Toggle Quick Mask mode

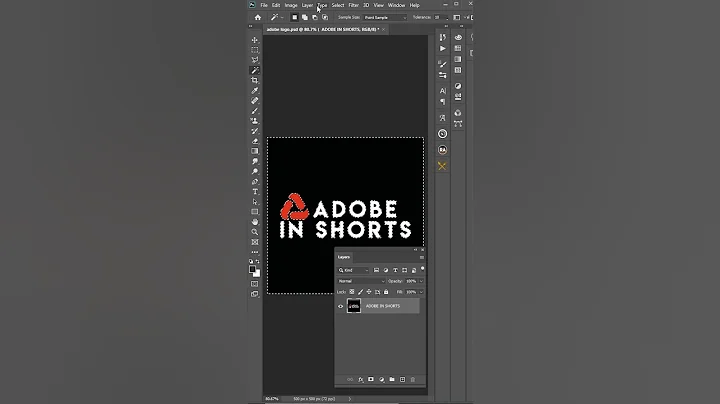coord(255,284)
